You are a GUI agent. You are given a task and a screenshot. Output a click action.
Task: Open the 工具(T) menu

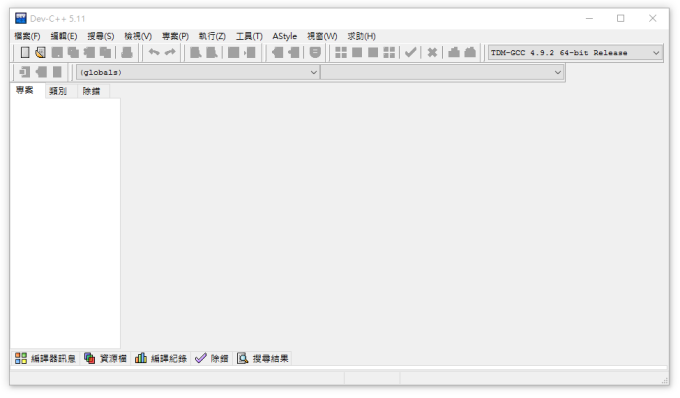pos(249,36)
